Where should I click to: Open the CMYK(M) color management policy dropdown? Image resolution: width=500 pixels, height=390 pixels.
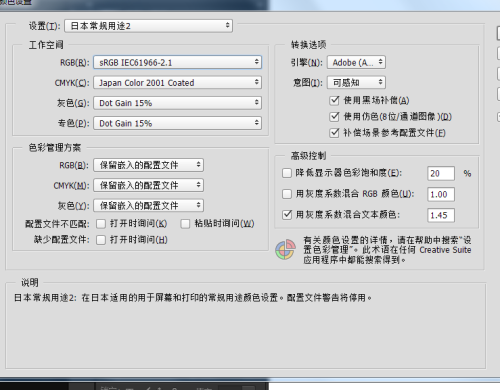(x=148, y=185)
